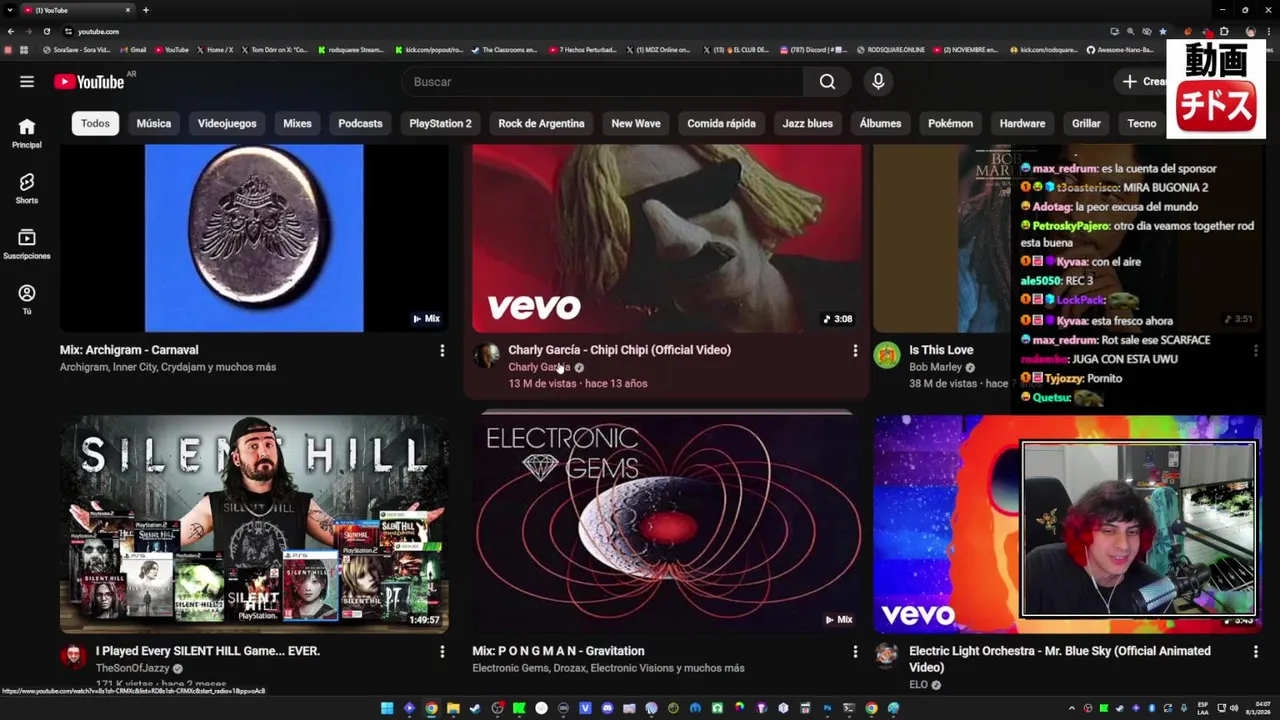Select the Todos filter chip

[95, 123]
